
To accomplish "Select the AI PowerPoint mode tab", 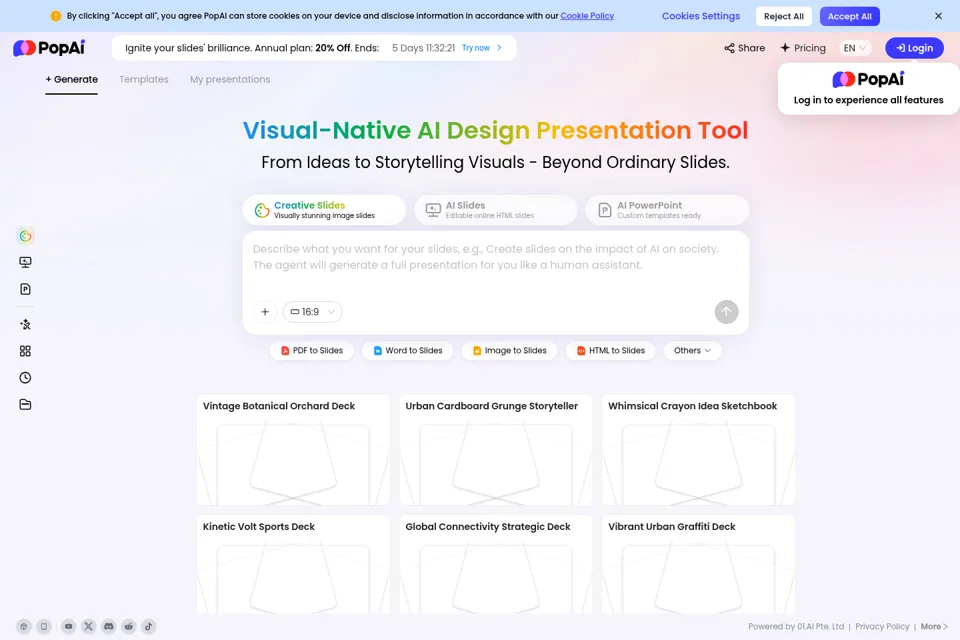I will tap(667, 210).
